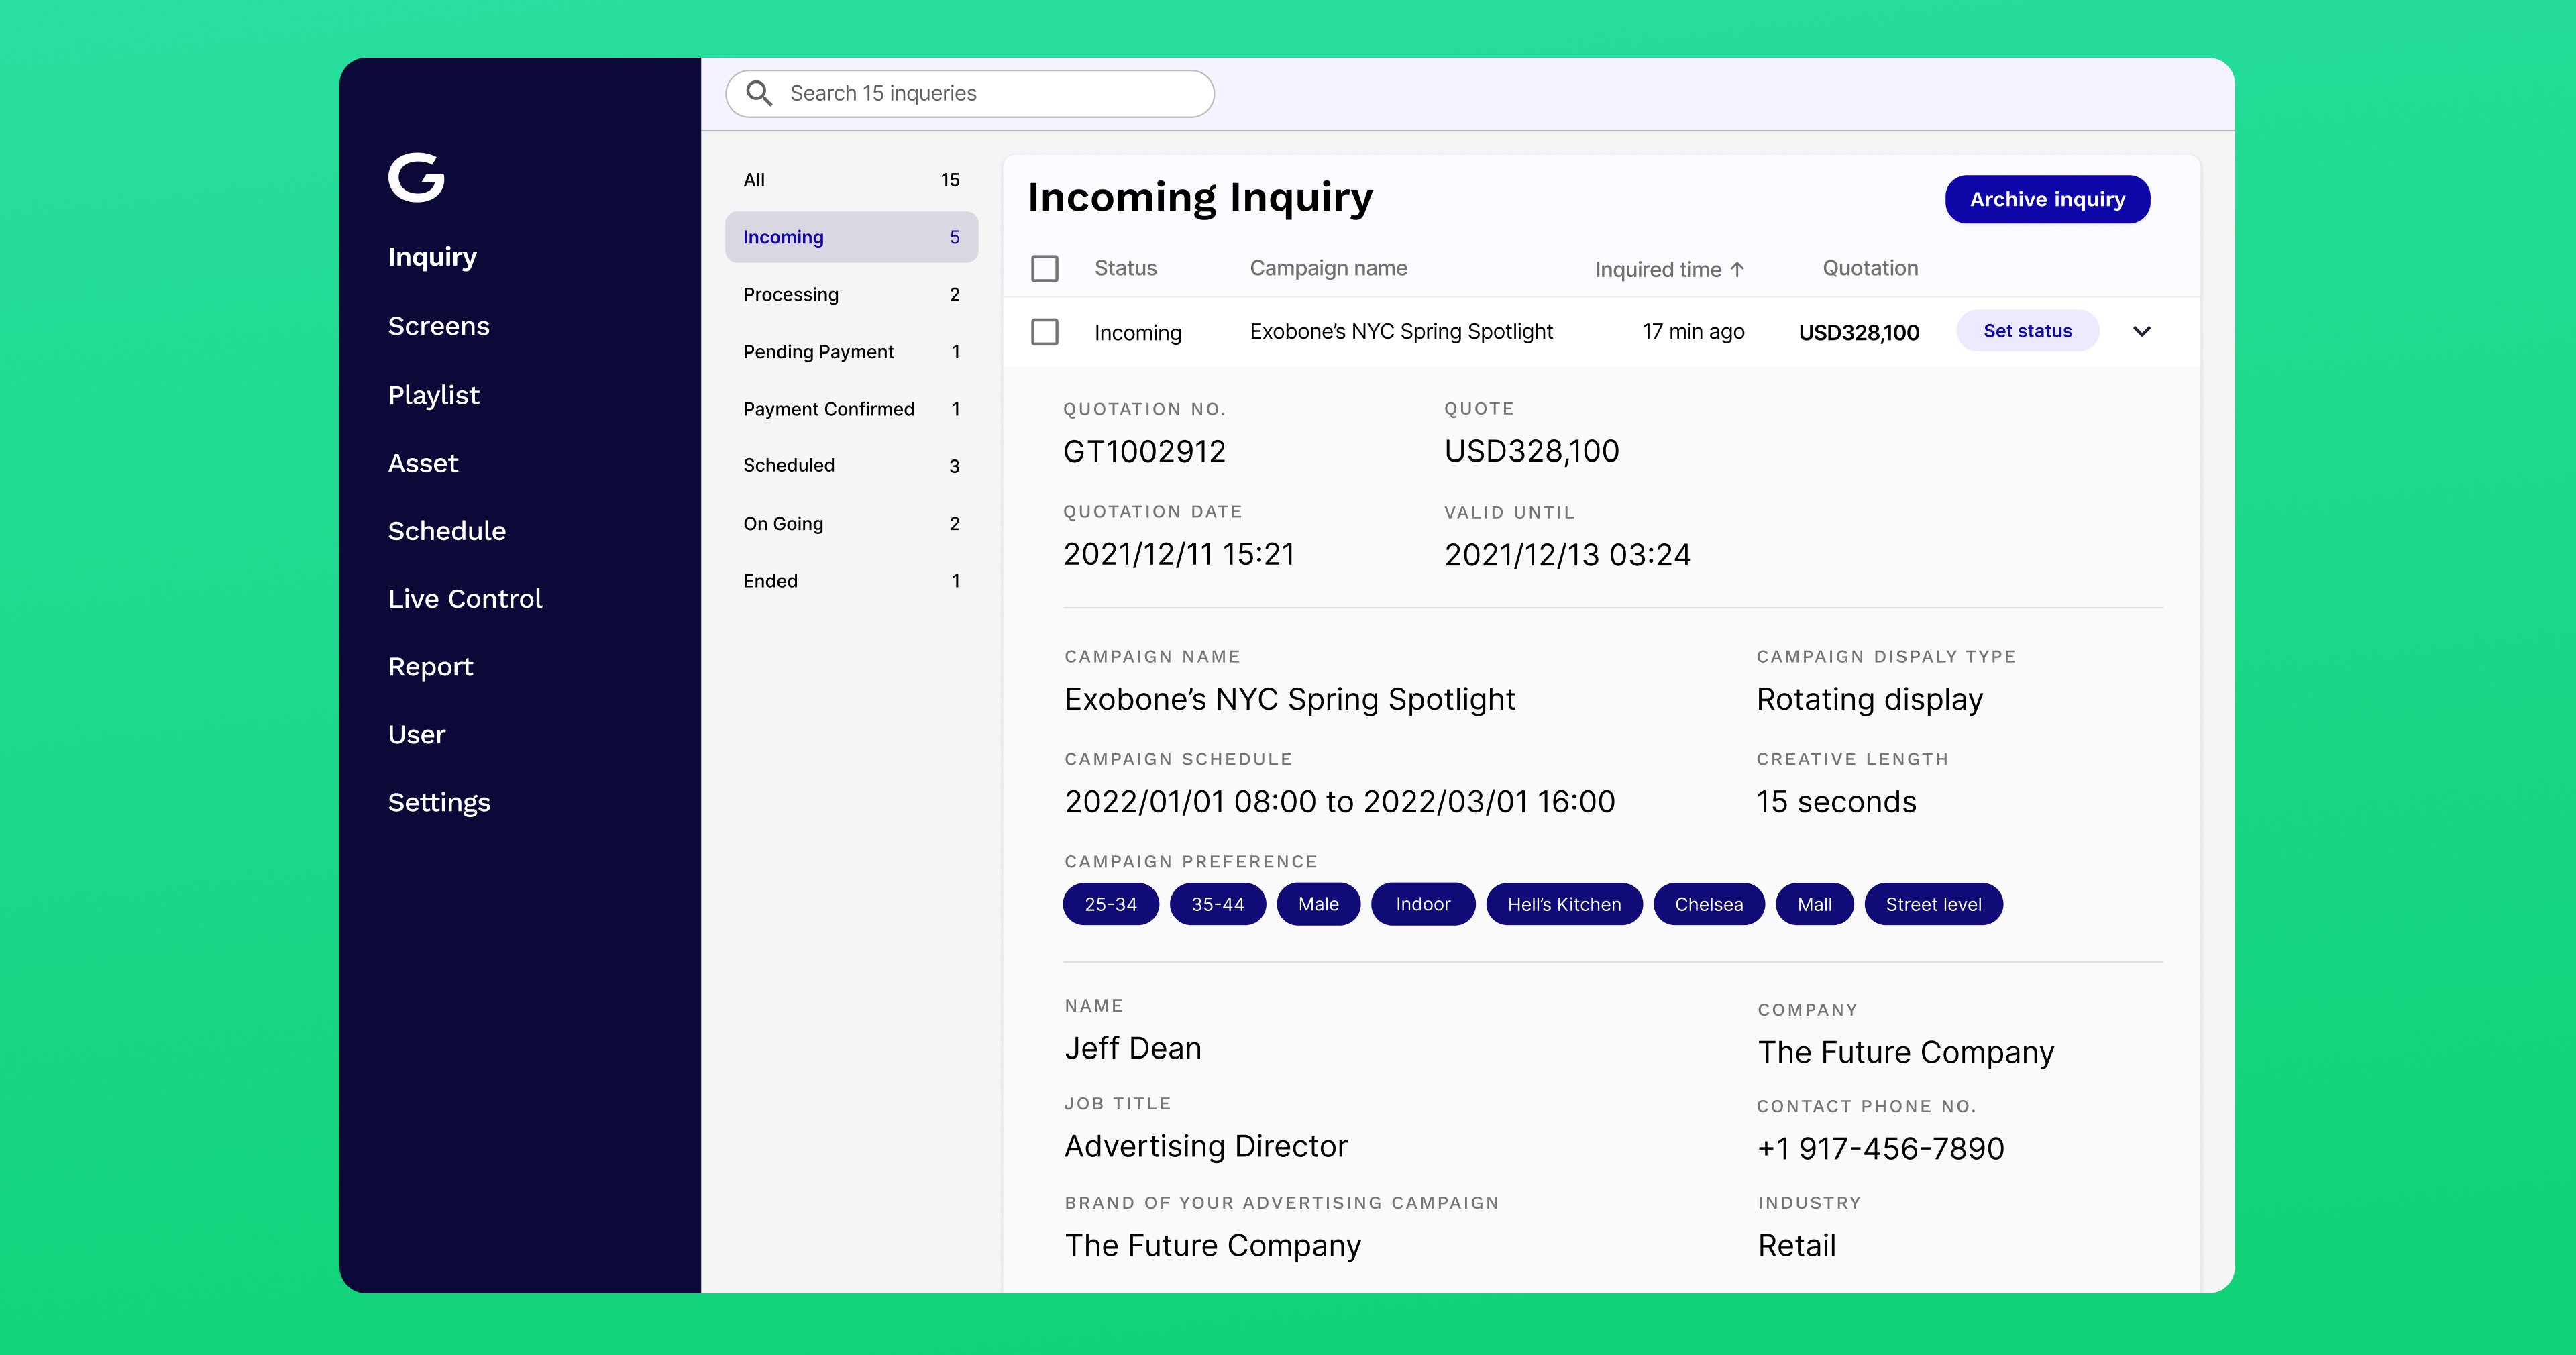2576x1355 pixels.
Task: Show Scheduled inquiries list
Action: click(x=851, y=466)
